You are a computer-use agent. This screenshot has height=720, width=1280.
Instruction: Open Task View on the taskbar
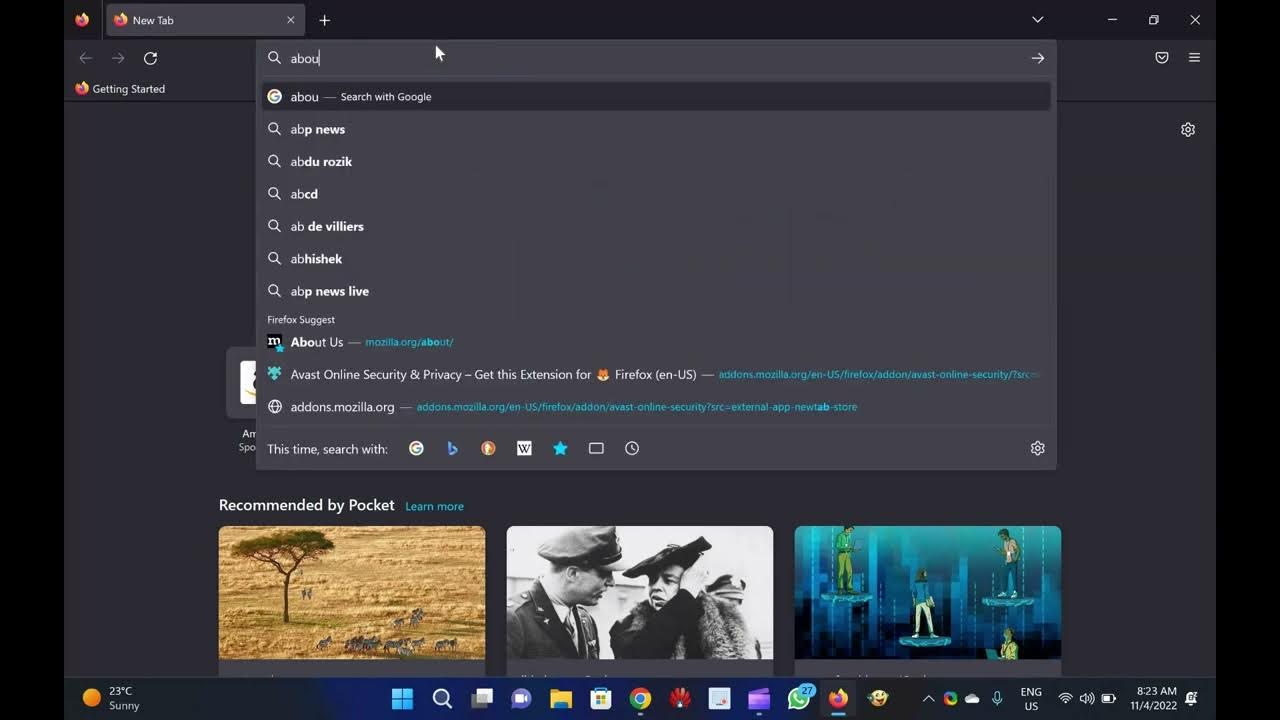[x=482, y=699]
